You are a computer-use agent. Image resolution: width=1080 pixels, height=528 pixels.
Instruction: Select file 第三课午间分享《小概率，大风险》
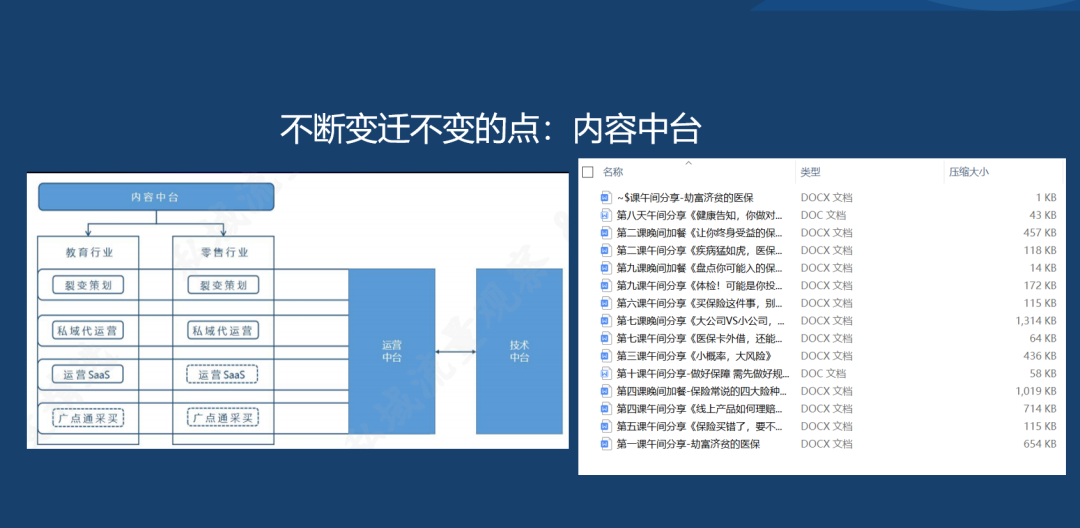[694, 356]
